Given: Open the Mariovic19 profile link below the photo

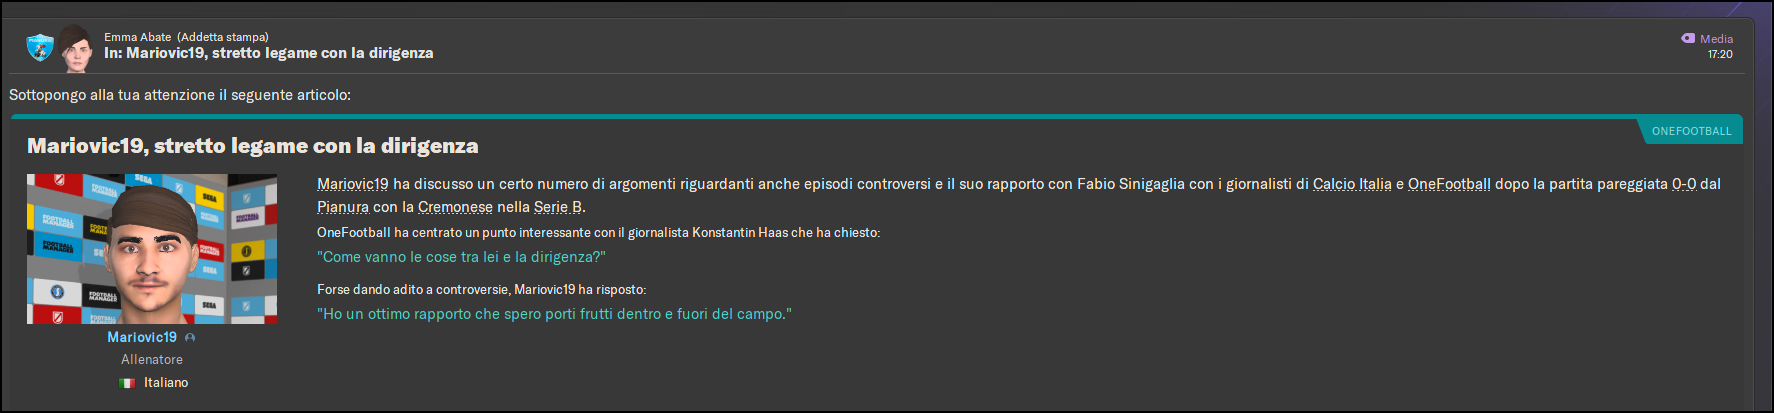Looking at the screenshot, I should coord(142,338).
